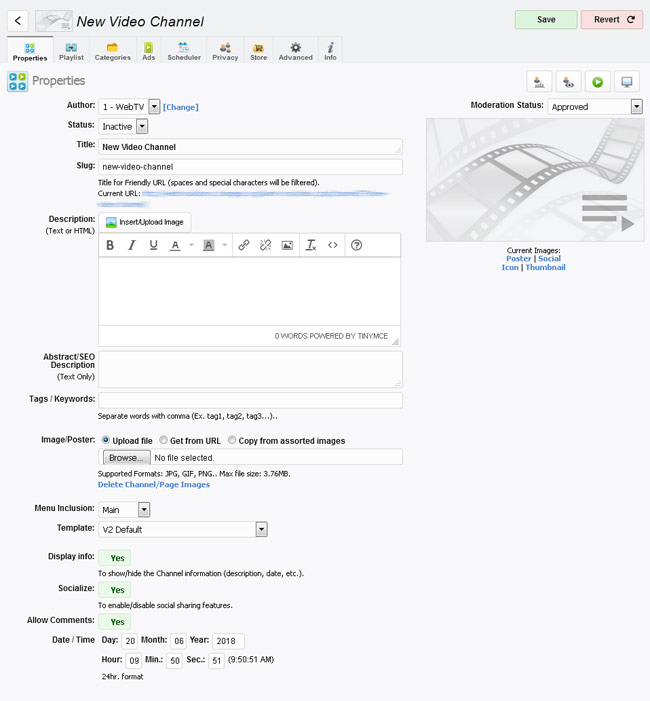Click the second icon button left of play

point(568,82)
